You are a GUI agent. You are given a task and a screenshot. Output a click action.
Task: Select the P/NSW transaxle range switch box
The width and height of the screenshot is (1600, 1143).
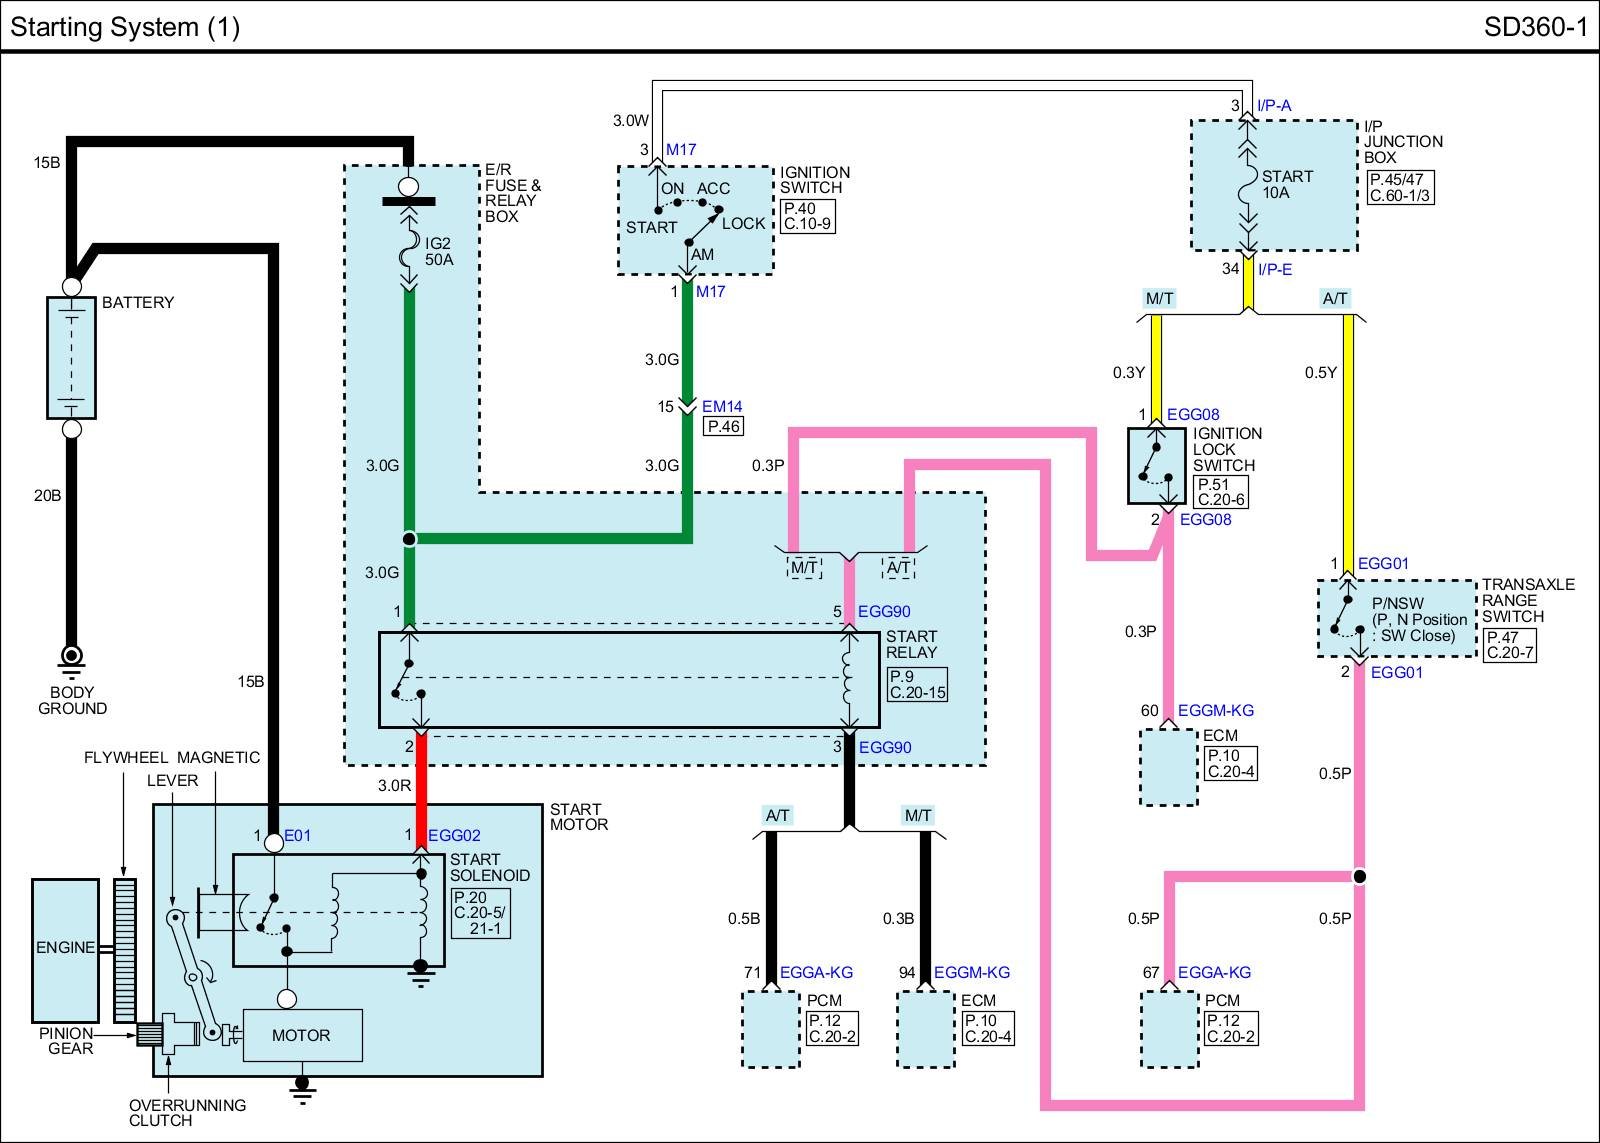pyautogui.click(x=1396, y=619)
